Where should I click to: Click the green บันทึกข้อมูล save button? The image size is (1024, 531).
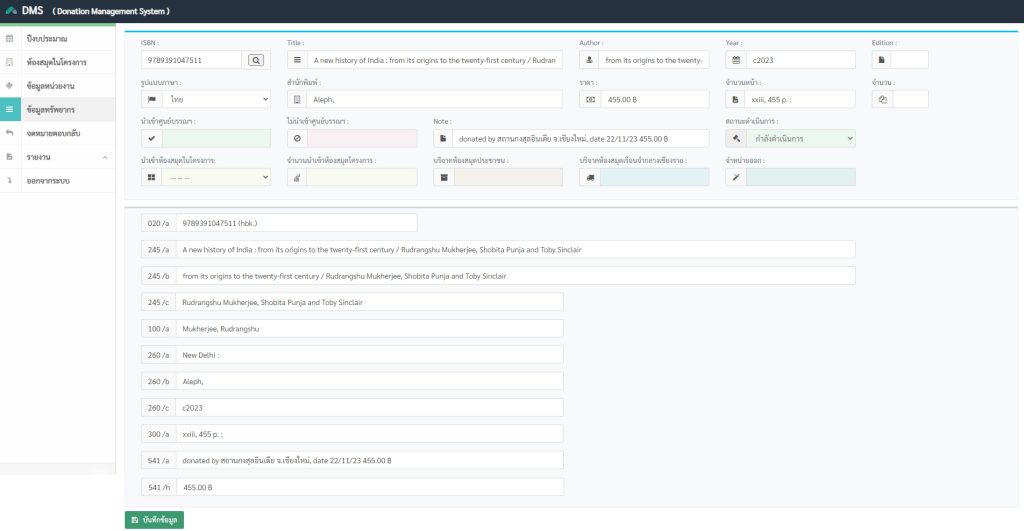[x=154, y=520]
